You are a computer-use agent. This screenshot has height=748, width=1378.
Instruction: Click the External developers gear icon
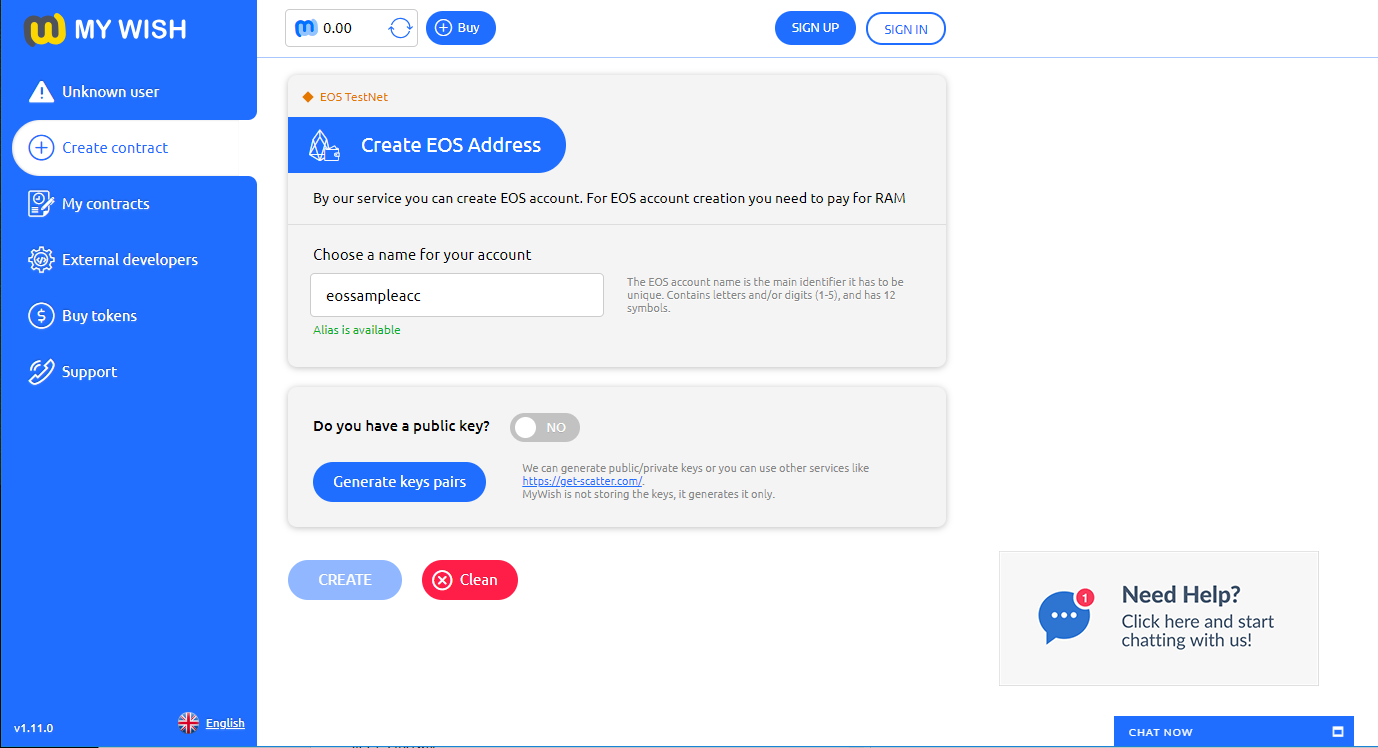point(41,260)
